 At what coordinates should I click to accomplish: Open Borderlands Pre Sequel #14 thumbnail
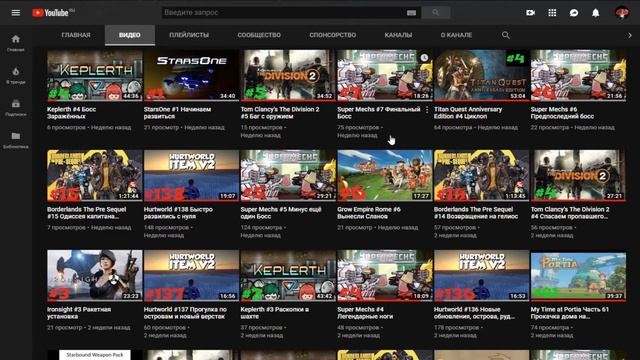click(482, 175)
